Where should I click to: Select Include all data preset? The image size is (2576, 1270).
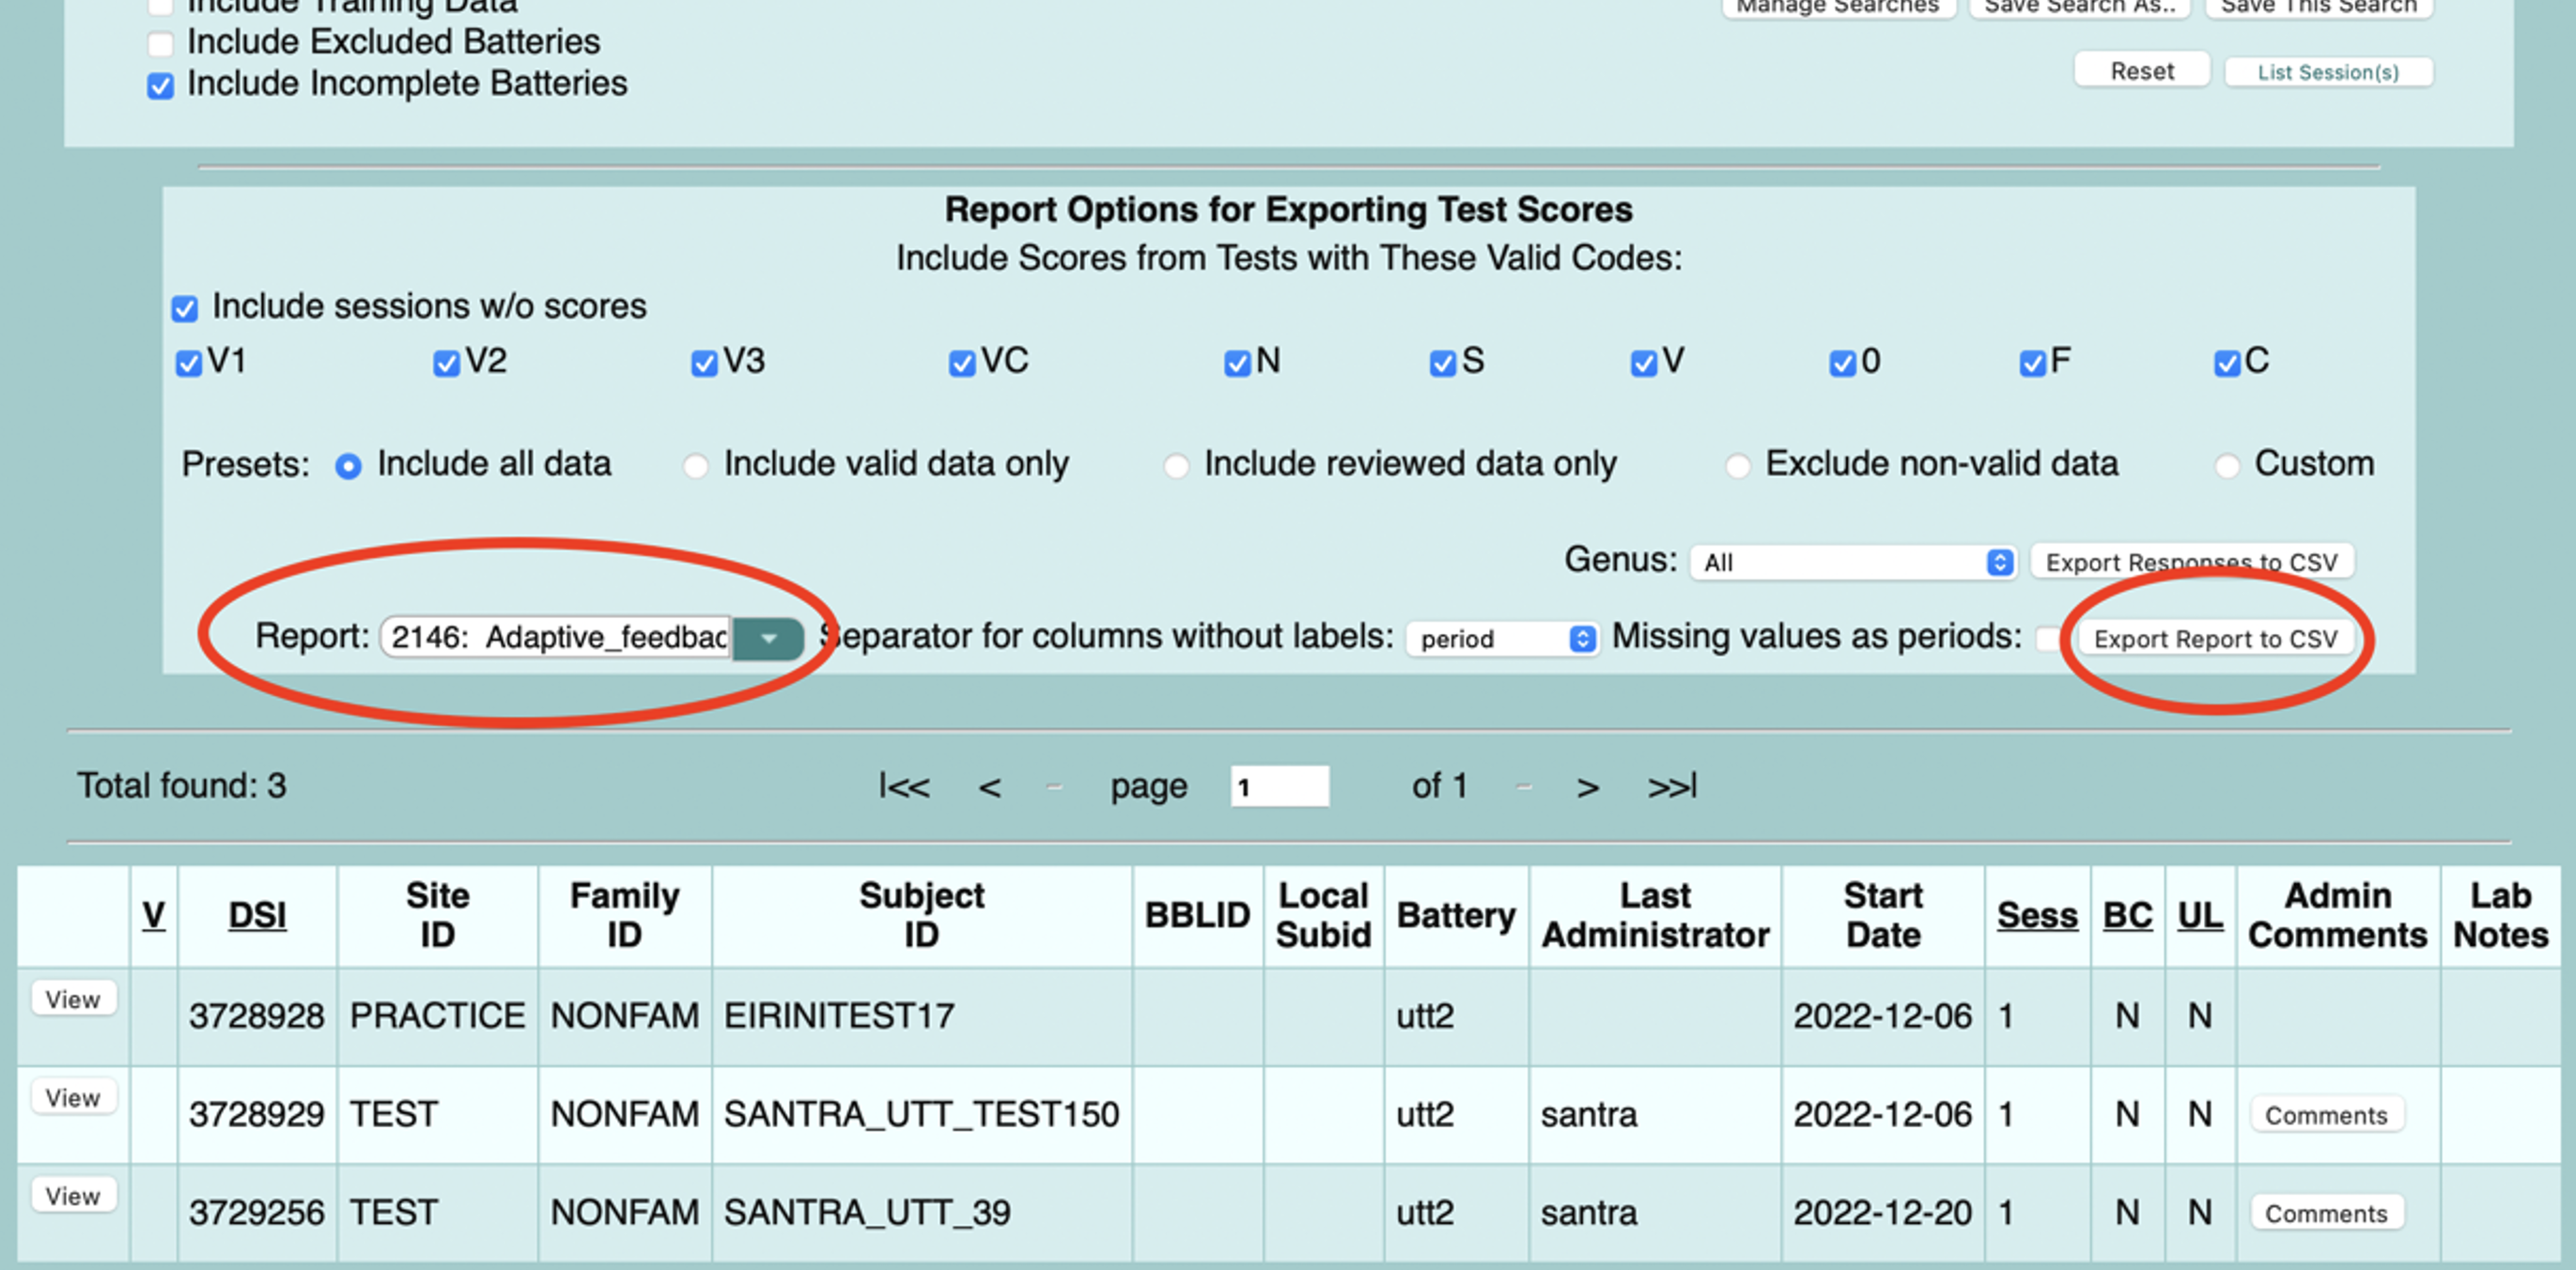[348, 466]
